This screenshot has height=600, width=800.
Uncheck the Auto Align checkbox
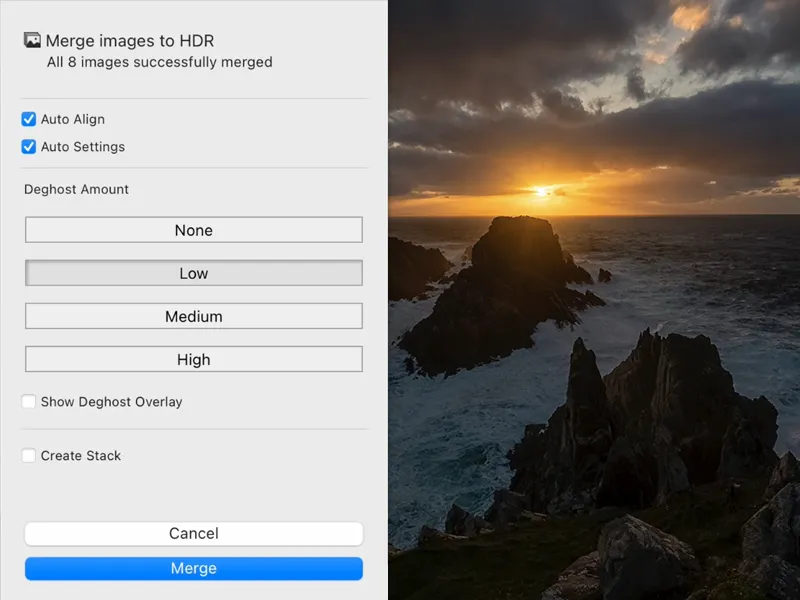click(x=29, y=119)
